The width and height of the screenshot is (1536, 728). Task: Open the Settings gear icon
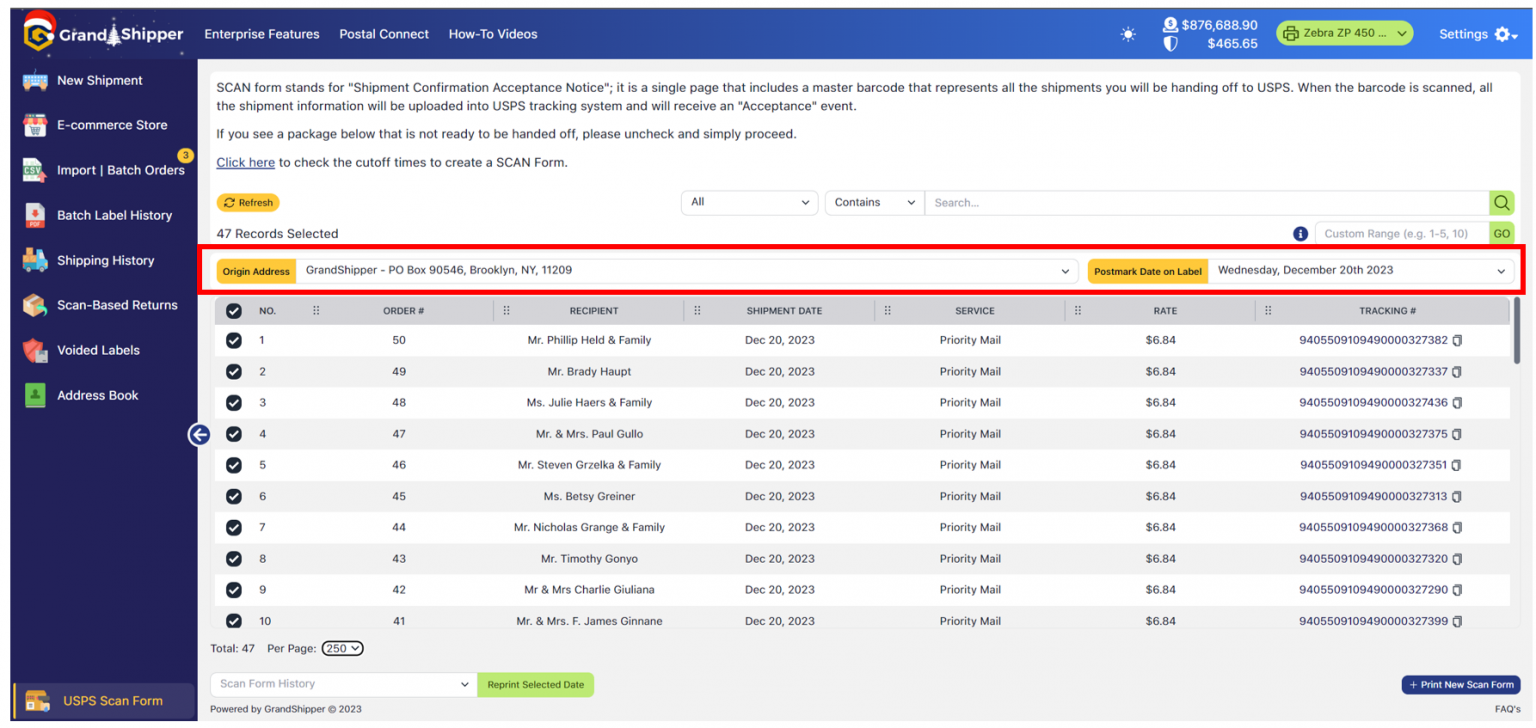1505,34
